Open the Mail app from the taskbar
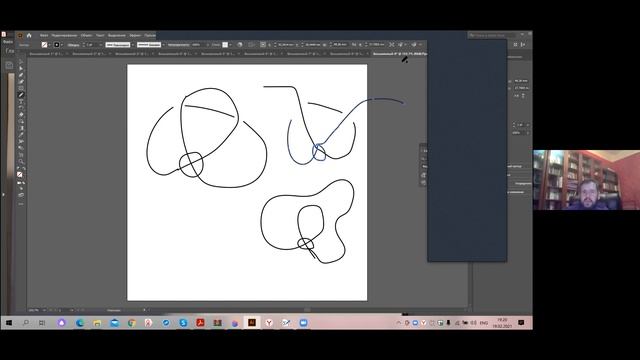The image size is (640, 360). tap(115, 323)
